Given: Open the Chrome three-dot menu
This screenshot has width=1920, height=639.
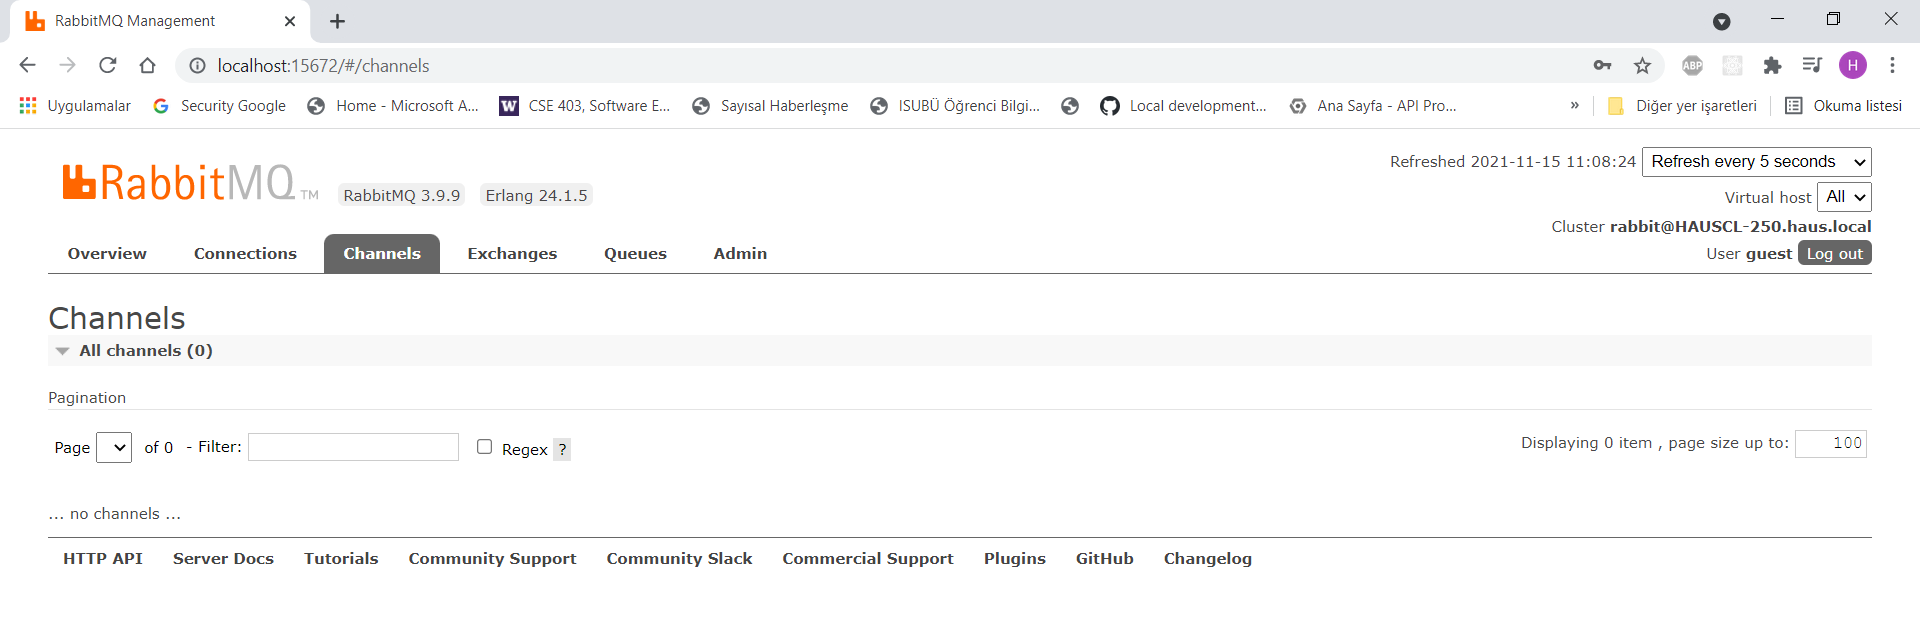Looking at the screenshot, I should [1892, 65].
